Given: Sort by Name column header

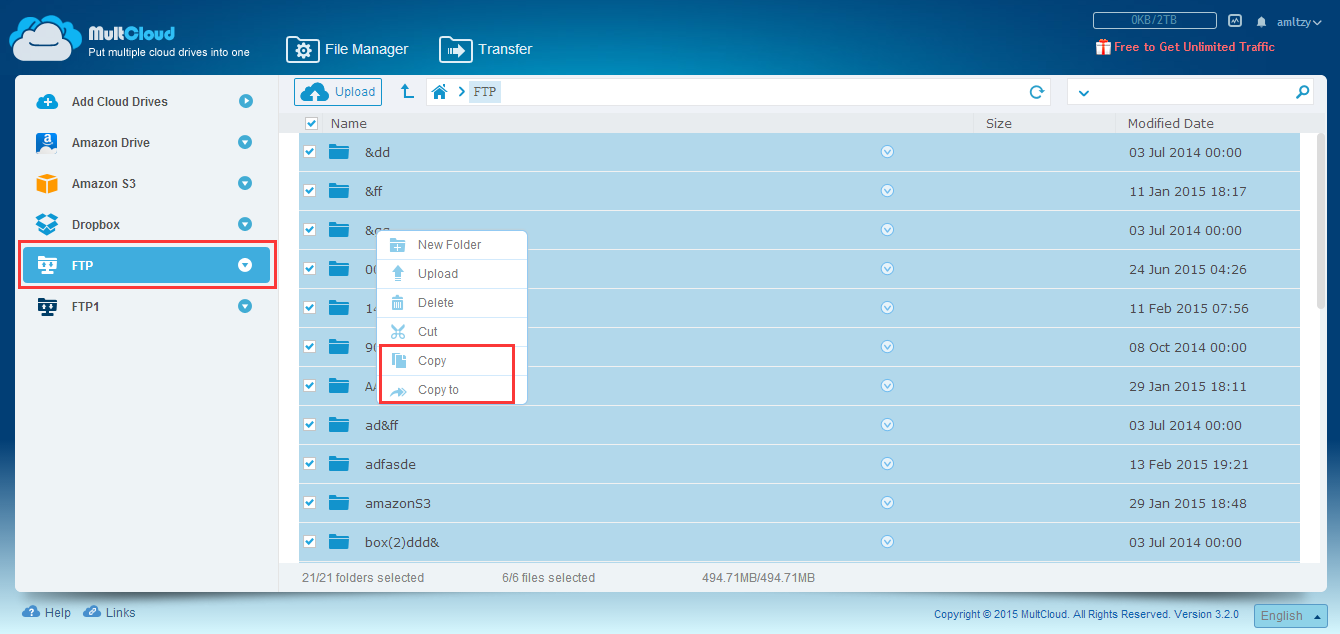Looking at the screenshot, I should 349,124.
